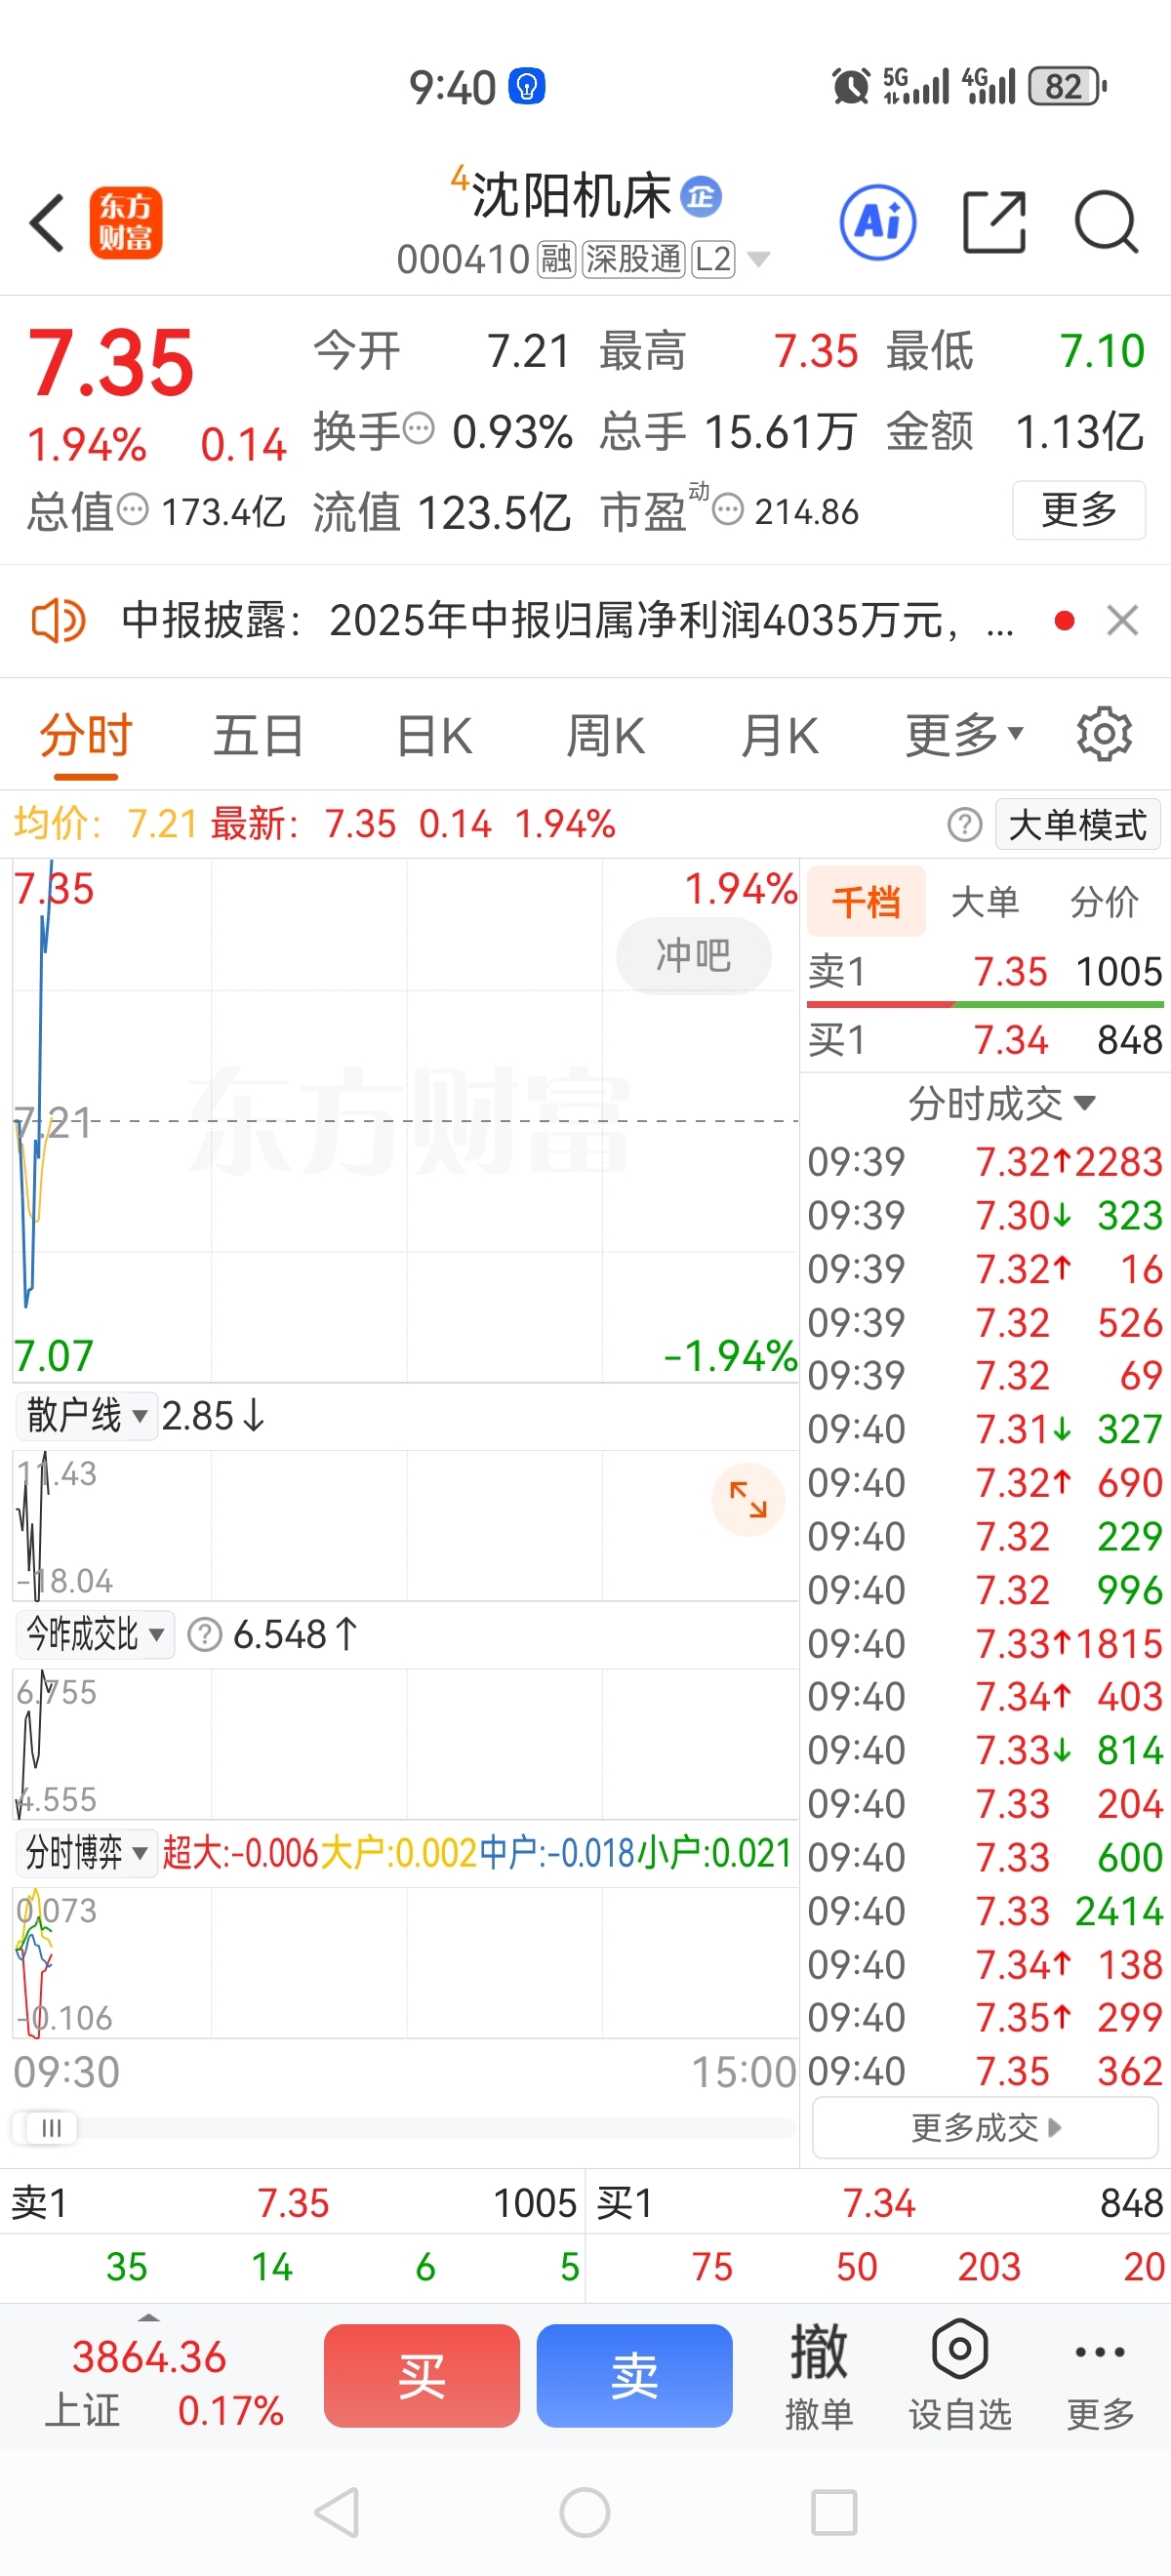
Task: Tap the bottom 买1 7.34 quote strip
Action: (879, 2203)
